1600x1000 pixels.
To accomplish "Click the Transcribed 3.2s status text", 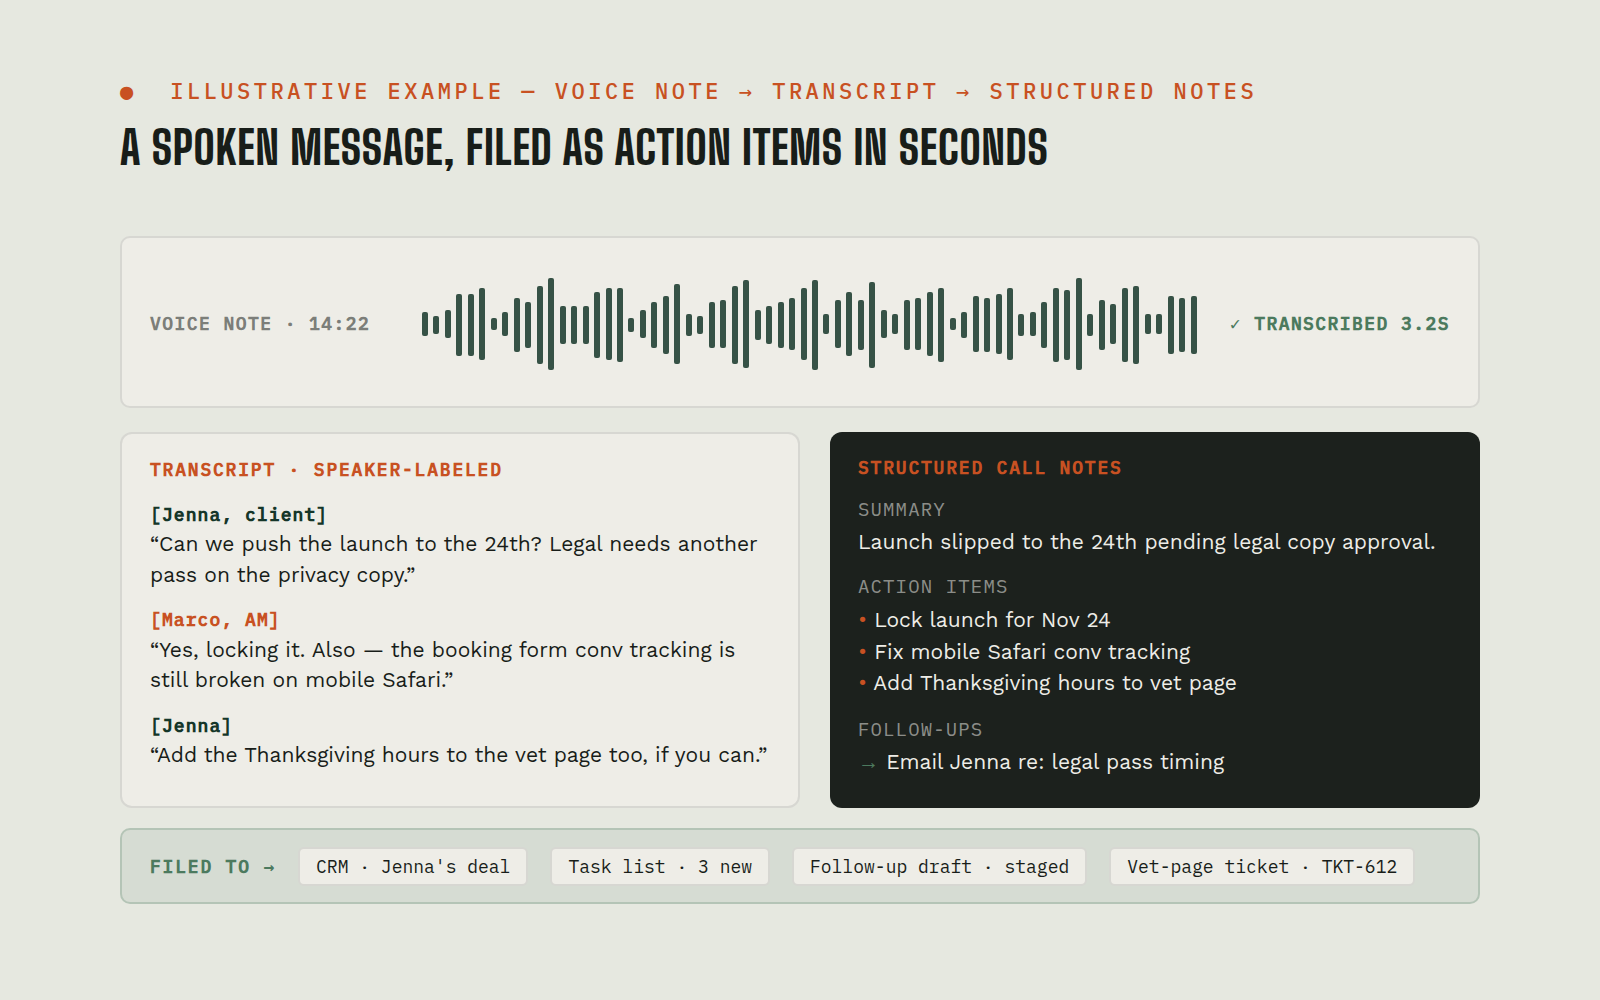I will pos(1351,324).
